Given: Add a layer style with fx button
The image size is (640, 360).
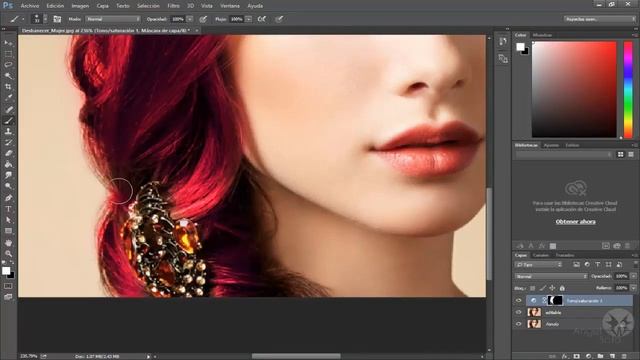Looking at the screenshot, I should [564, 356].
